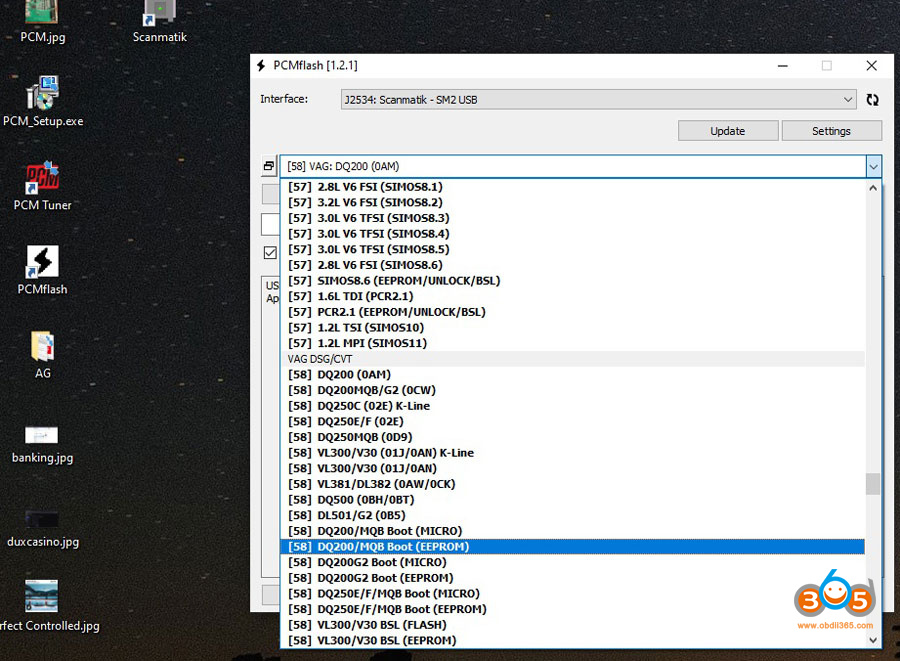Toggle the checkbox left of the dropdown list
Image resolution: width=900 pixels, height=661 pixels.
(x=270, y=253)
